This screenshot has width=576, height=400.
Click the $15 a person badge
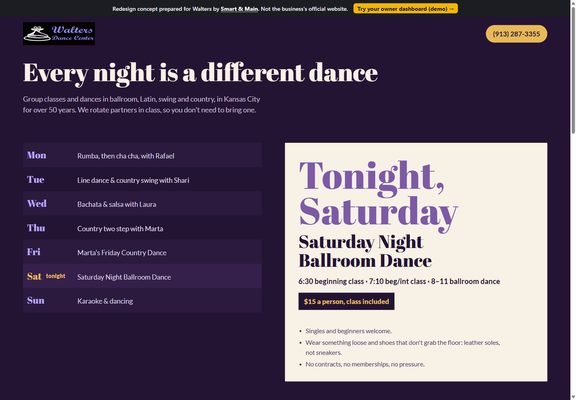pos(346,301)
